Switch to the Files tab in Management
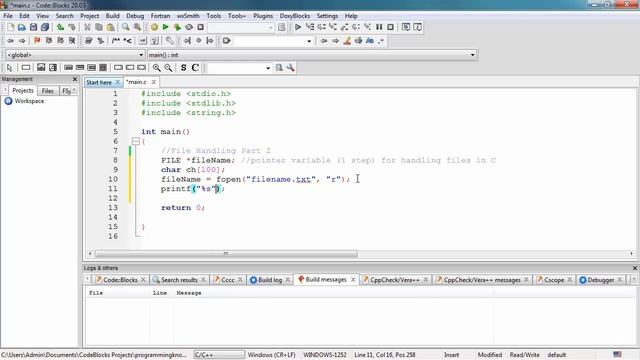 [47, 91]
